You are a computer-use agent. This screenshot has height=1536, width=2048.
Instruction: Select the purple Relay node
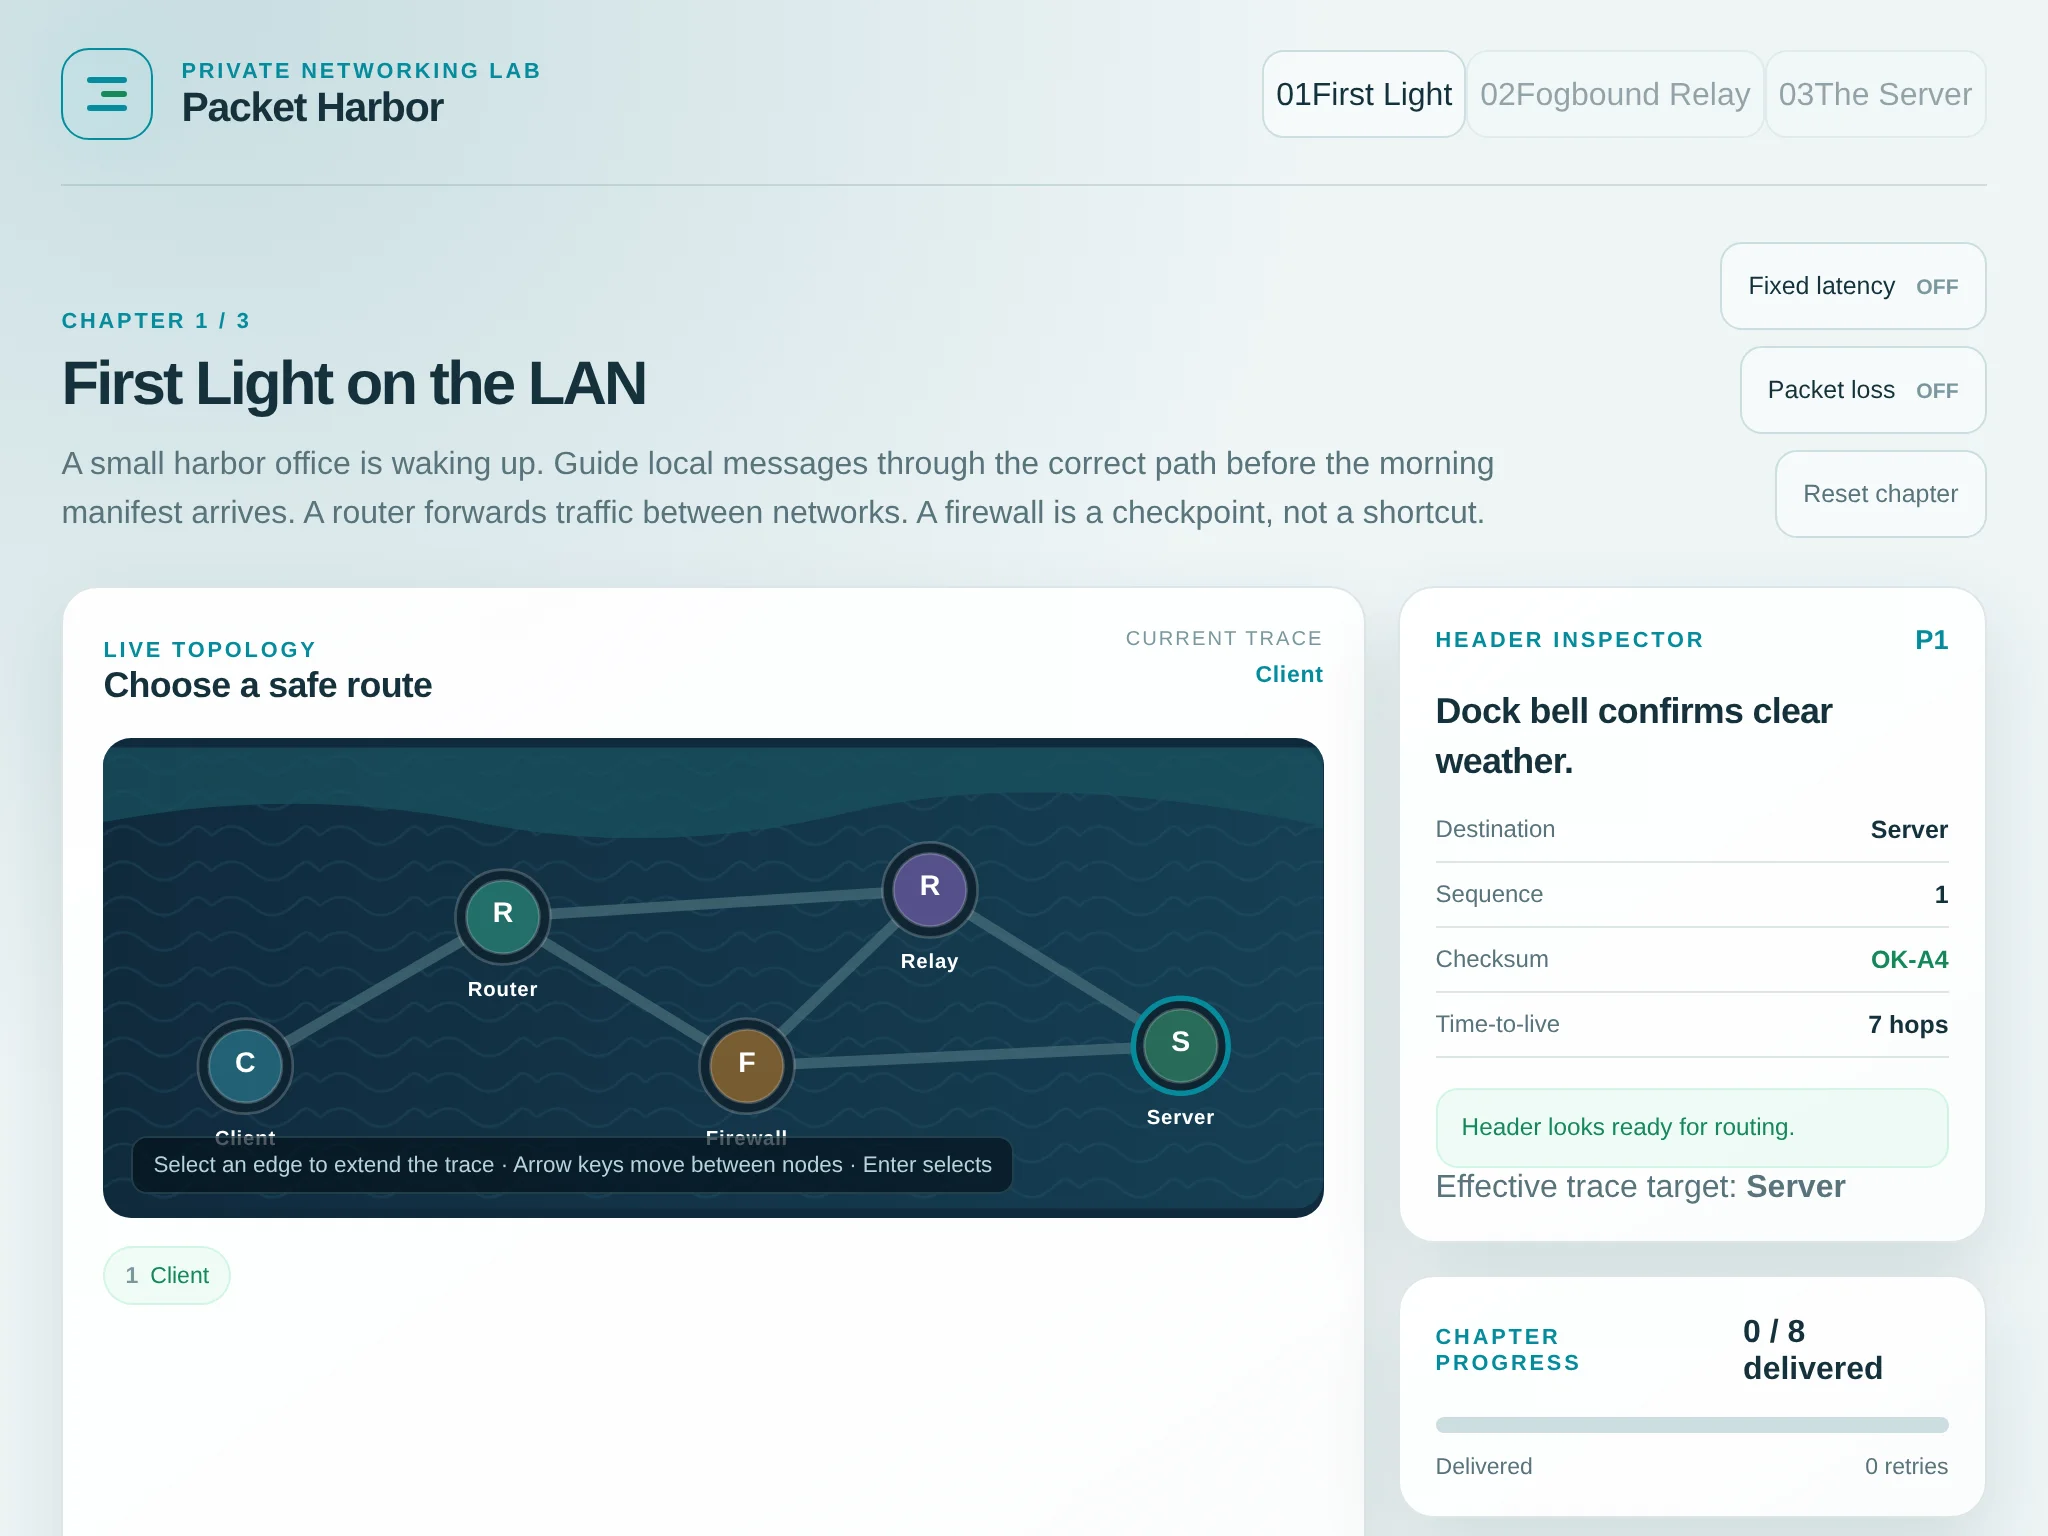(x=930, y=887)
